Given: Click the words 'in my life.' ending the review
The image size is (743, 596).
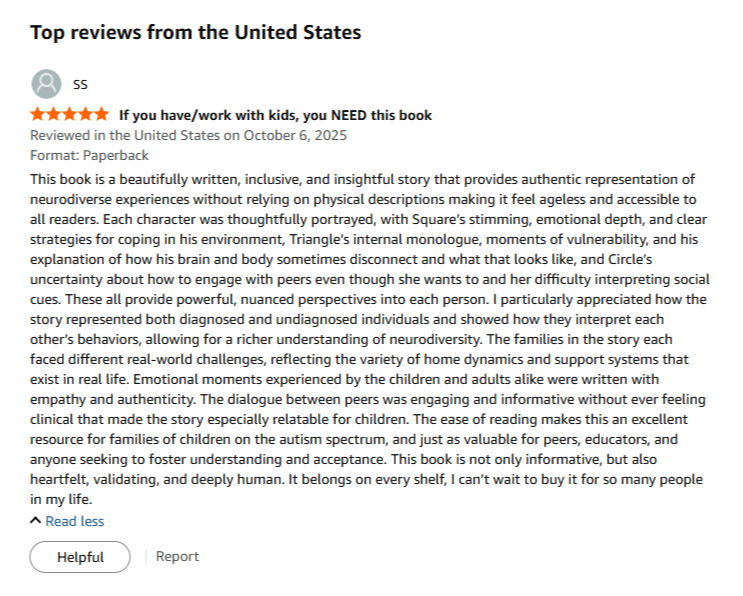Looking at the screenshot, I should pos(61,499).
